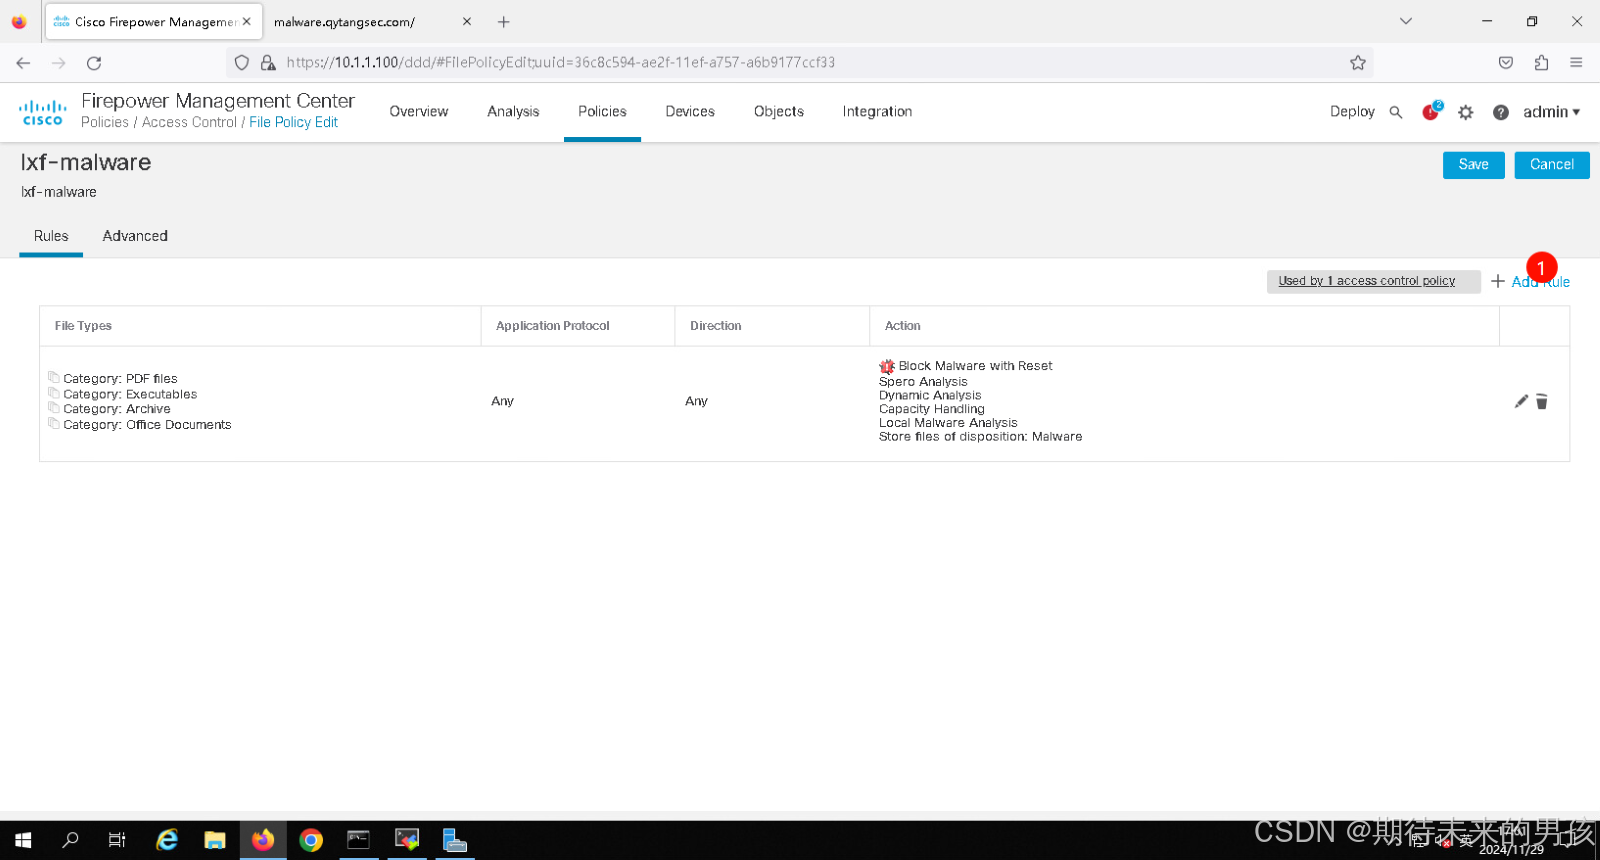Open the Integration menu
Image resolution: width=1600 pixels, height=860 pixels.
click(x=877, y=112)
